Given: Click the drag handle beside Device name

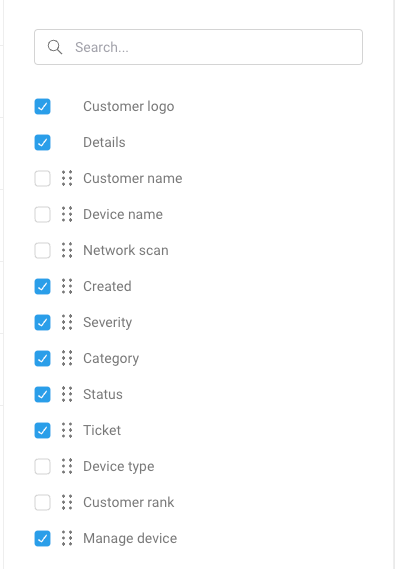Looking at the screenshot, I should (x=67, y=214).
